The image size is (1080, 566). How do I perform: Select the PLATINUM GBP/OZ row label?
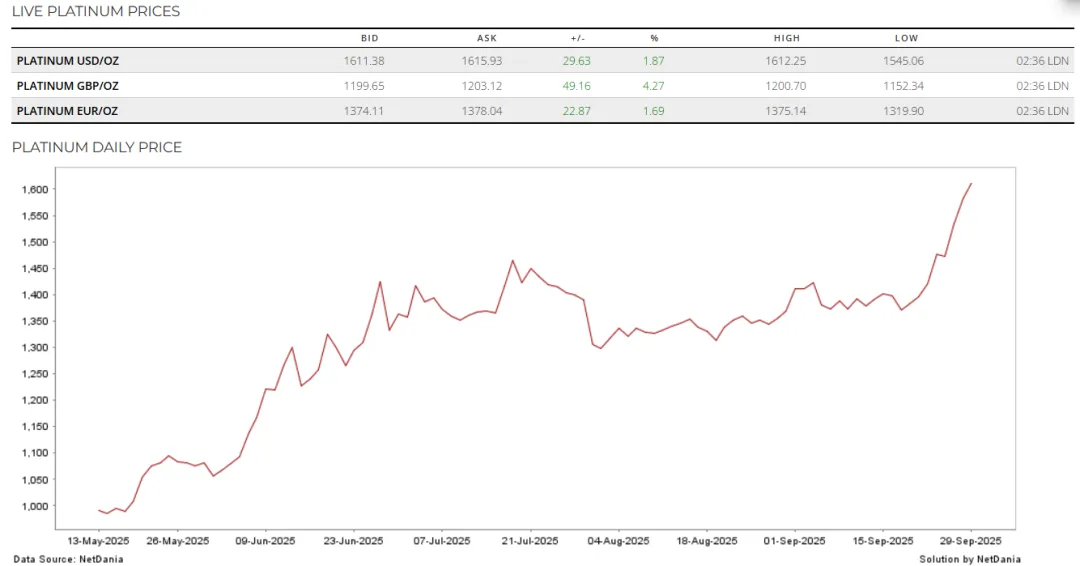68,86
